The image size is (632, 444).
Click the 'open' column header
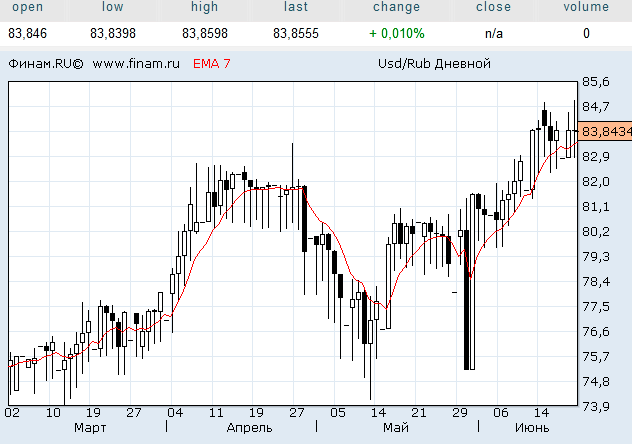tap(26, 7)
